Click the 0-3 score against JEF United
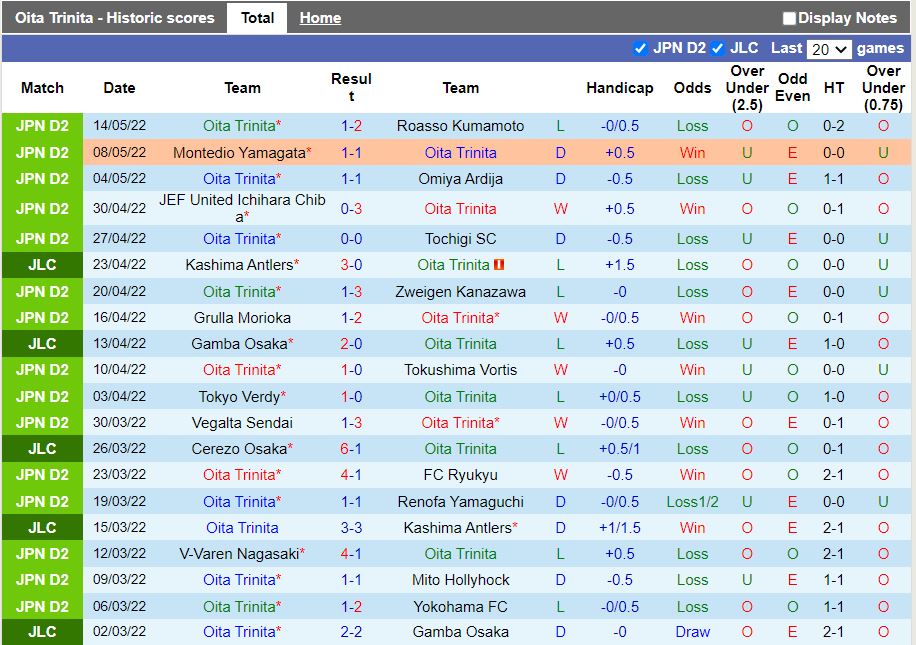Screen dimensions: 916x645 pyautogui.click(x=351, y=209)
